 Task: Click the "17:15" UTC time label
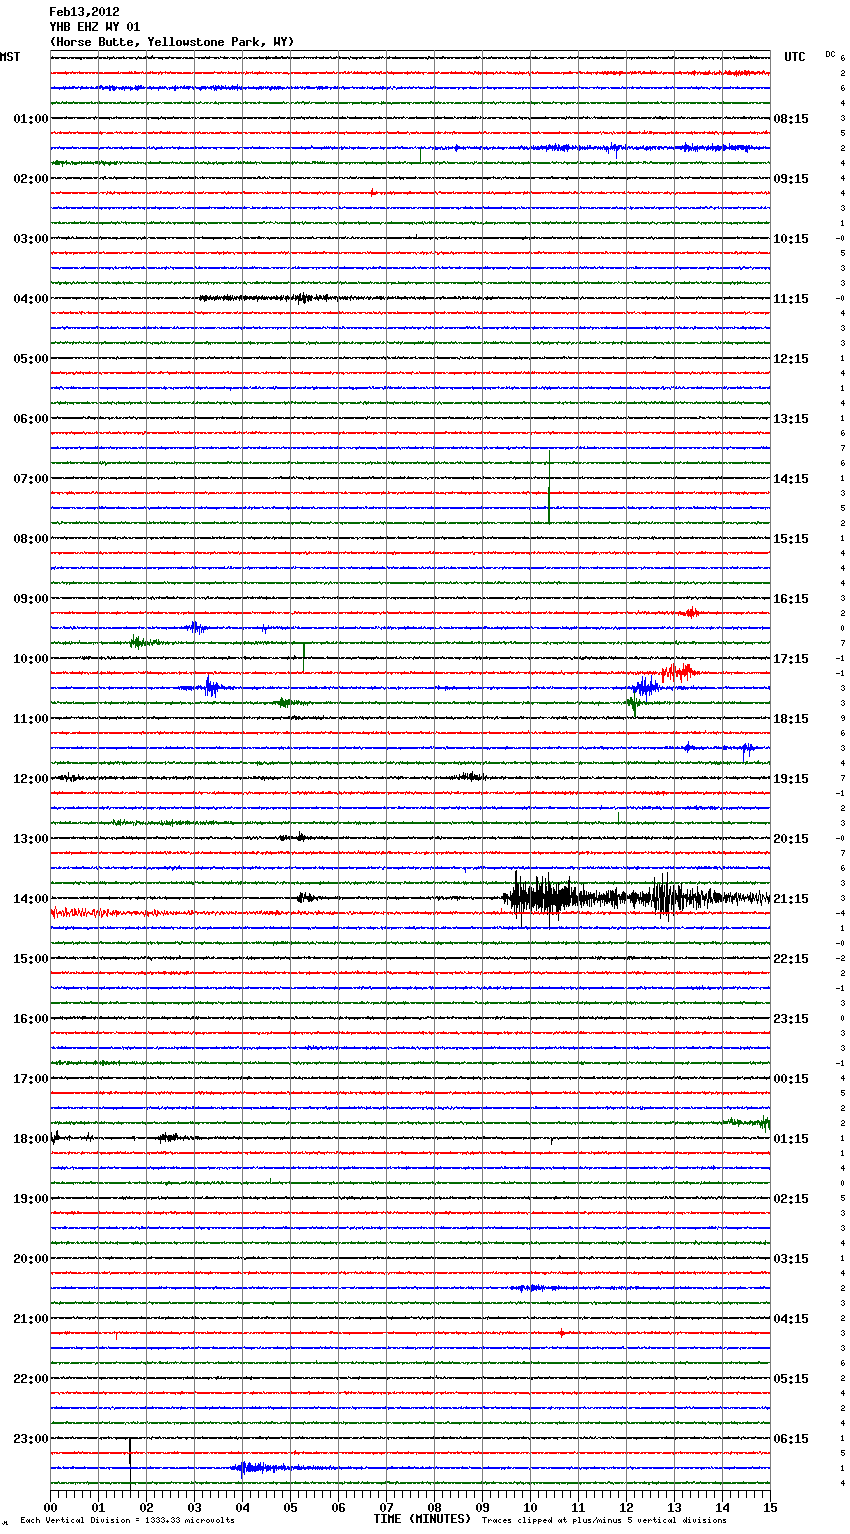pos(791,659)
